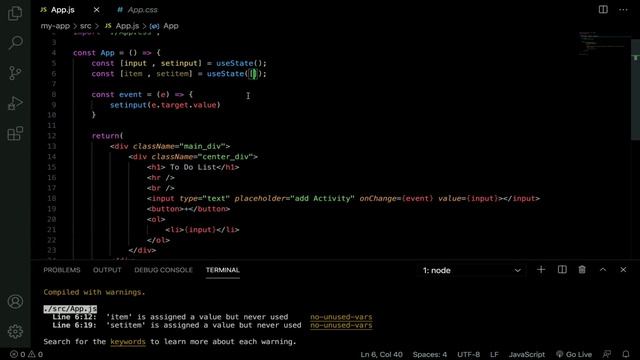Image resolution: width=640 pixels, height=360 pixels.
Task: Click "main_div" className string on line 13
Action: pos(202,147)
